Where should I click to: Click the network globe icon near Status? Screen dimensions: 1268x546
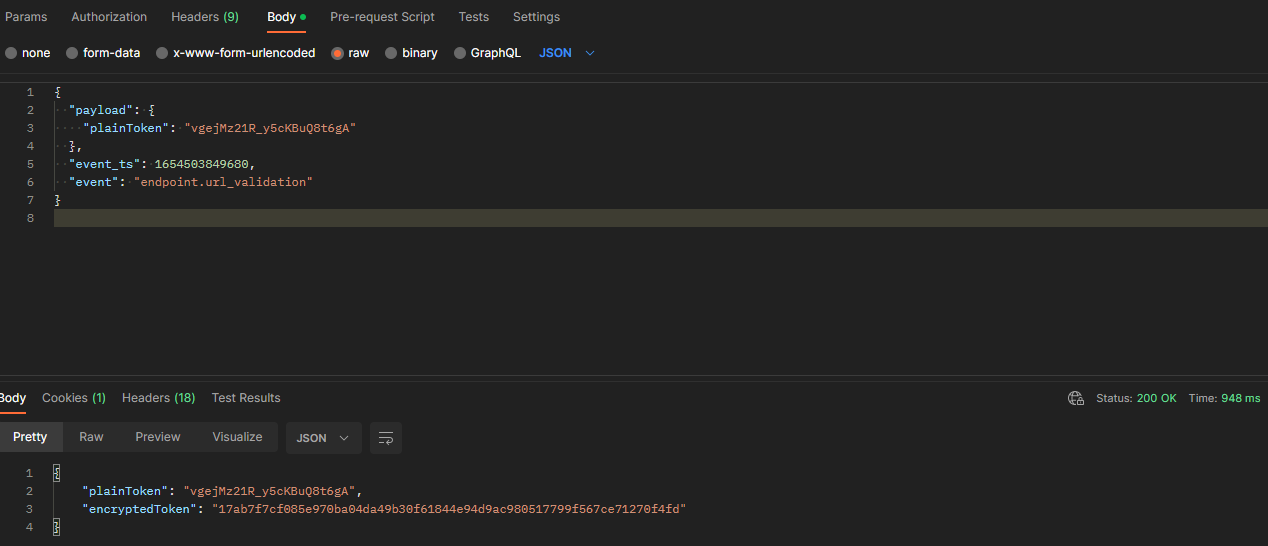click(1076, 398)
